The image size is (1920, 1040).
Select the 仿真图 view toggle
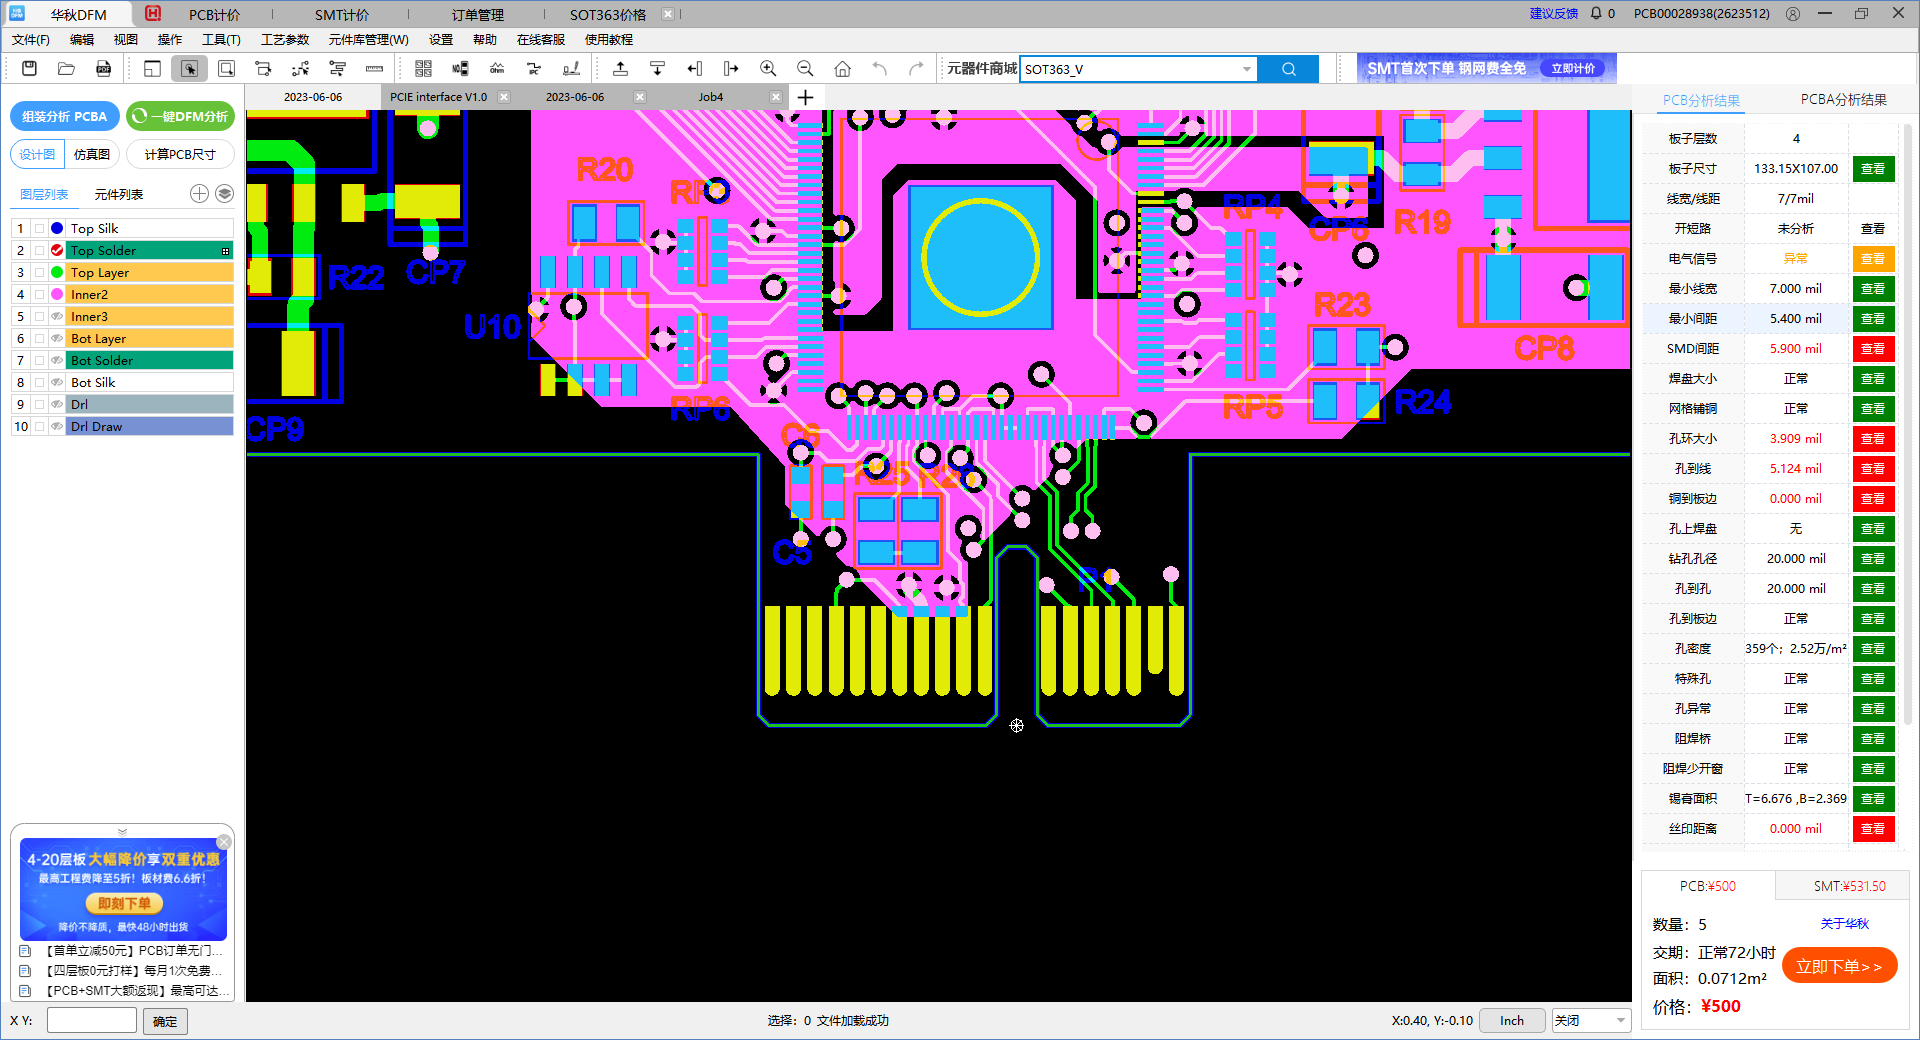[x=92, y=154]
